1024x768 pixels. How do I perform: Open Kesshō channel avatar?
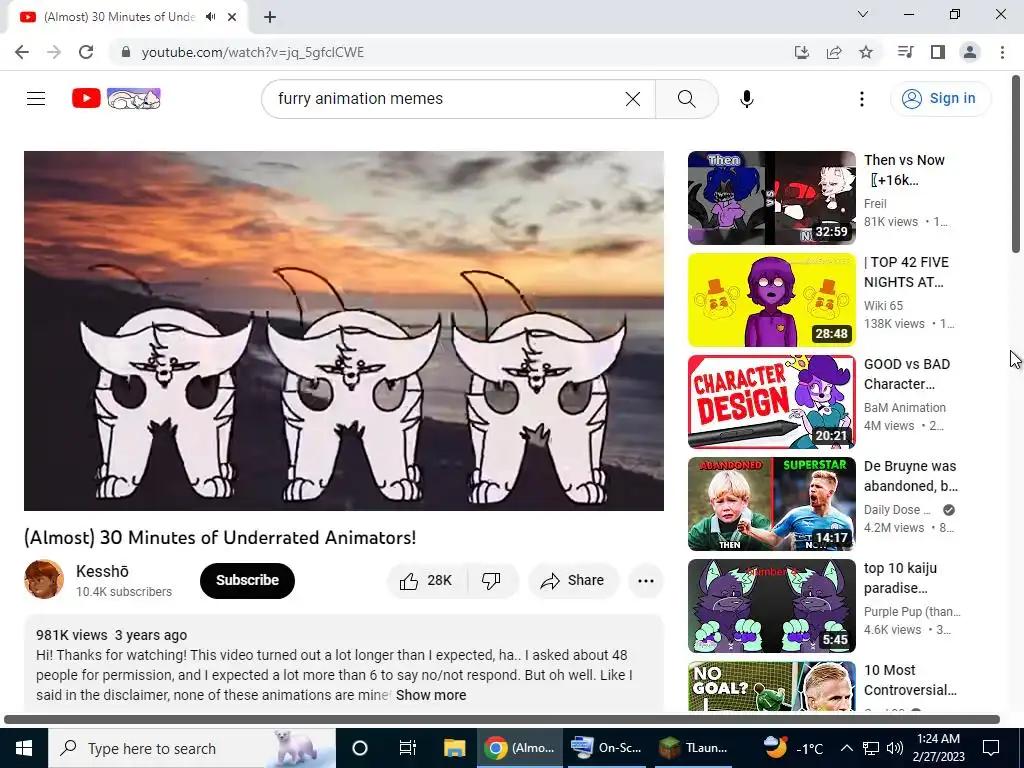44,579
